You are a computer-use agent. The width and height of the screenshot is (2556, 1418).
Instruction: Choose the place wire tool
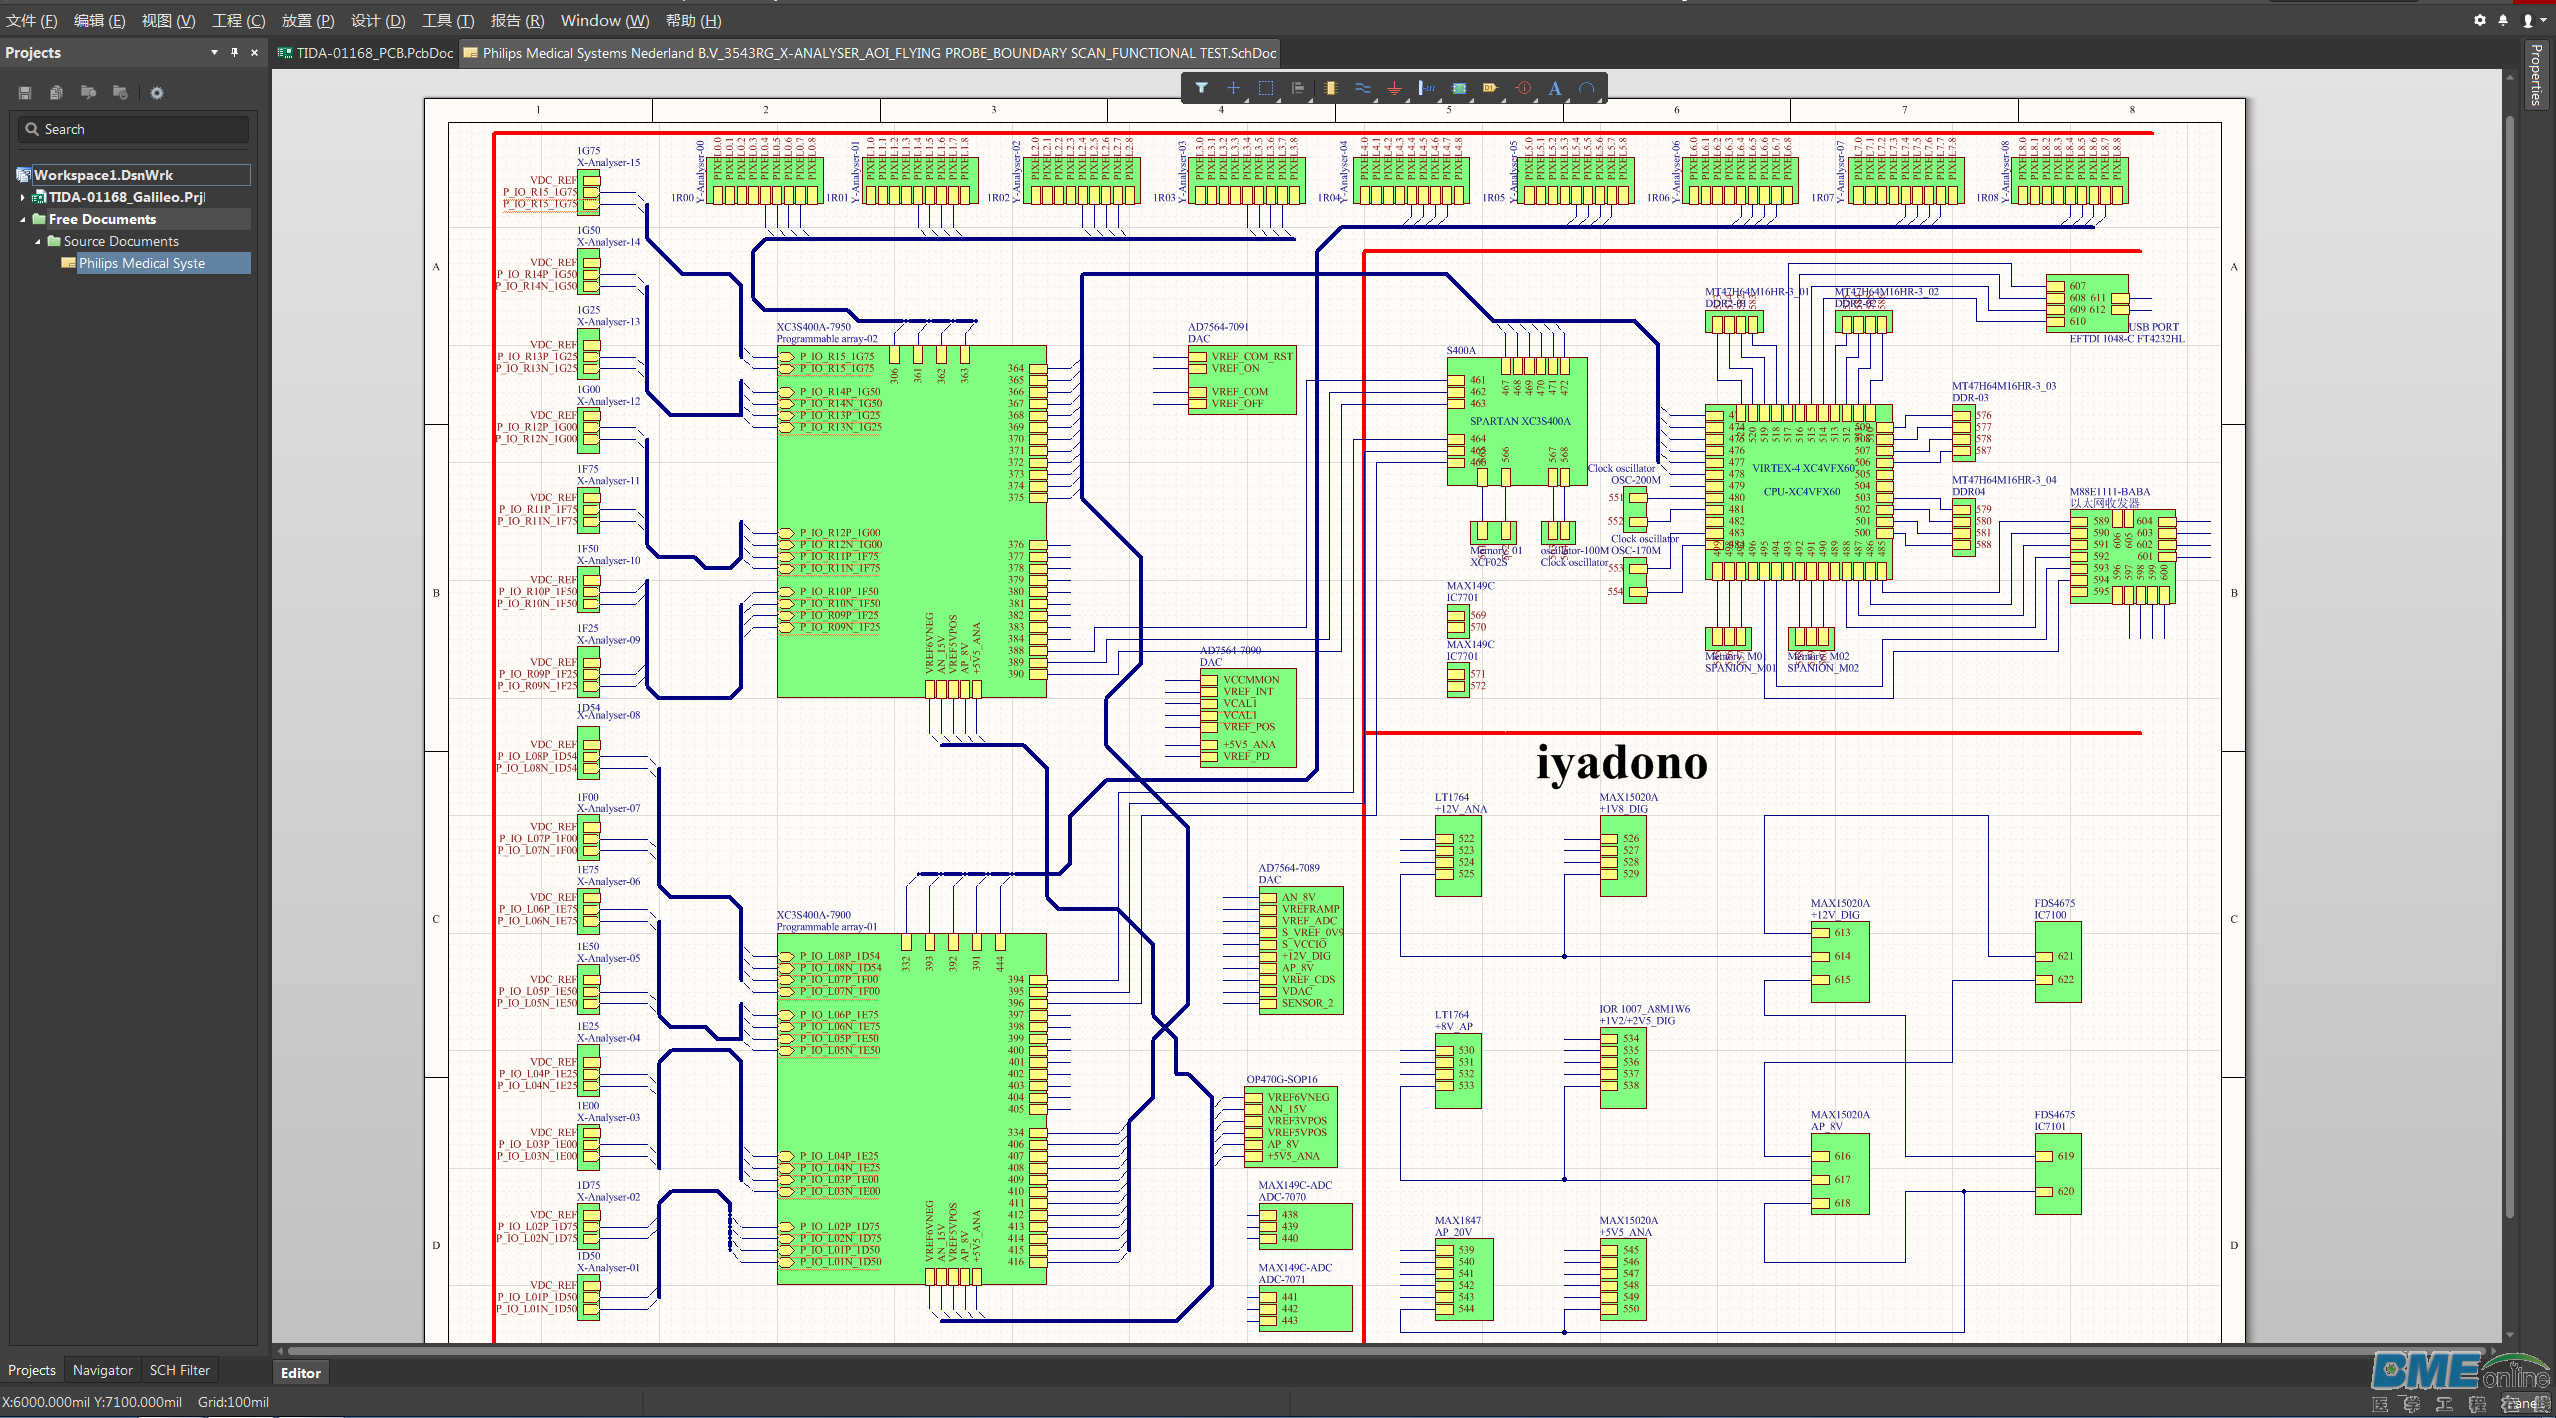(1363, 88)
